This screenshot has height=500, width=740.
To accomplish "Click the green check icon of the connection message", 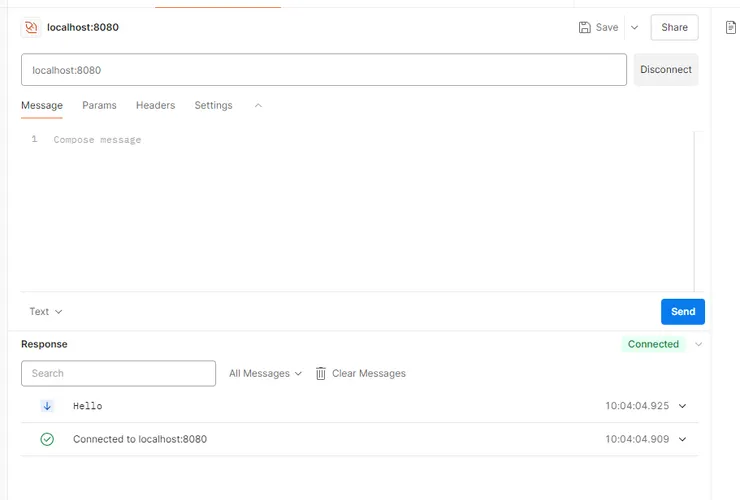I will pyautogui.click(x=47, y=440).
